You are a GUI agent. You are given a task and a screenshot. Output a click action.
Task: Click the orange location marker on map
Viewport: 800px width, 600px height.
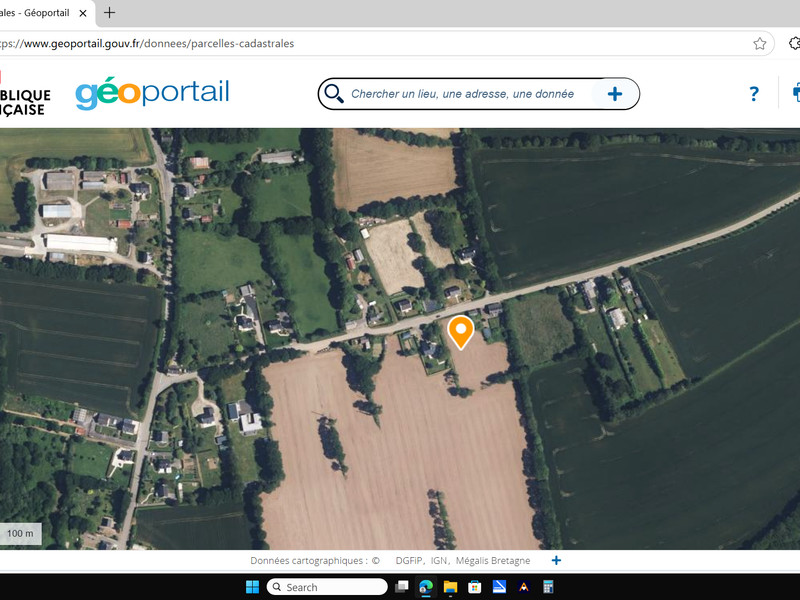coord(461,332)
